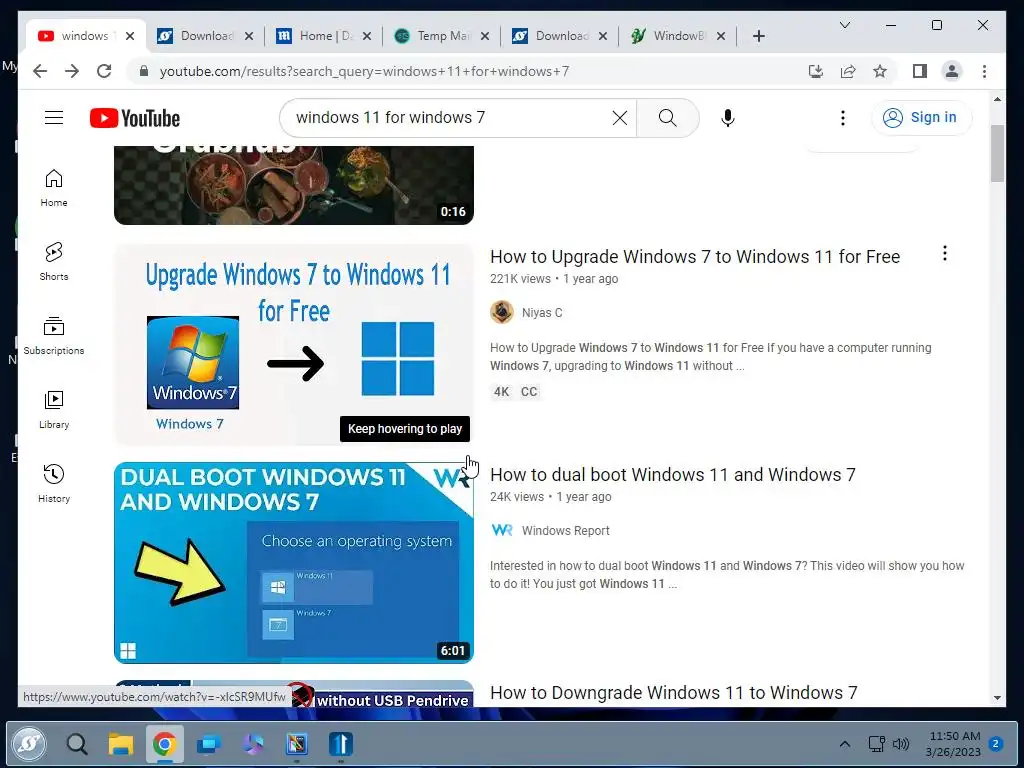Show hidden system tray icons

[x=844, y=743]
